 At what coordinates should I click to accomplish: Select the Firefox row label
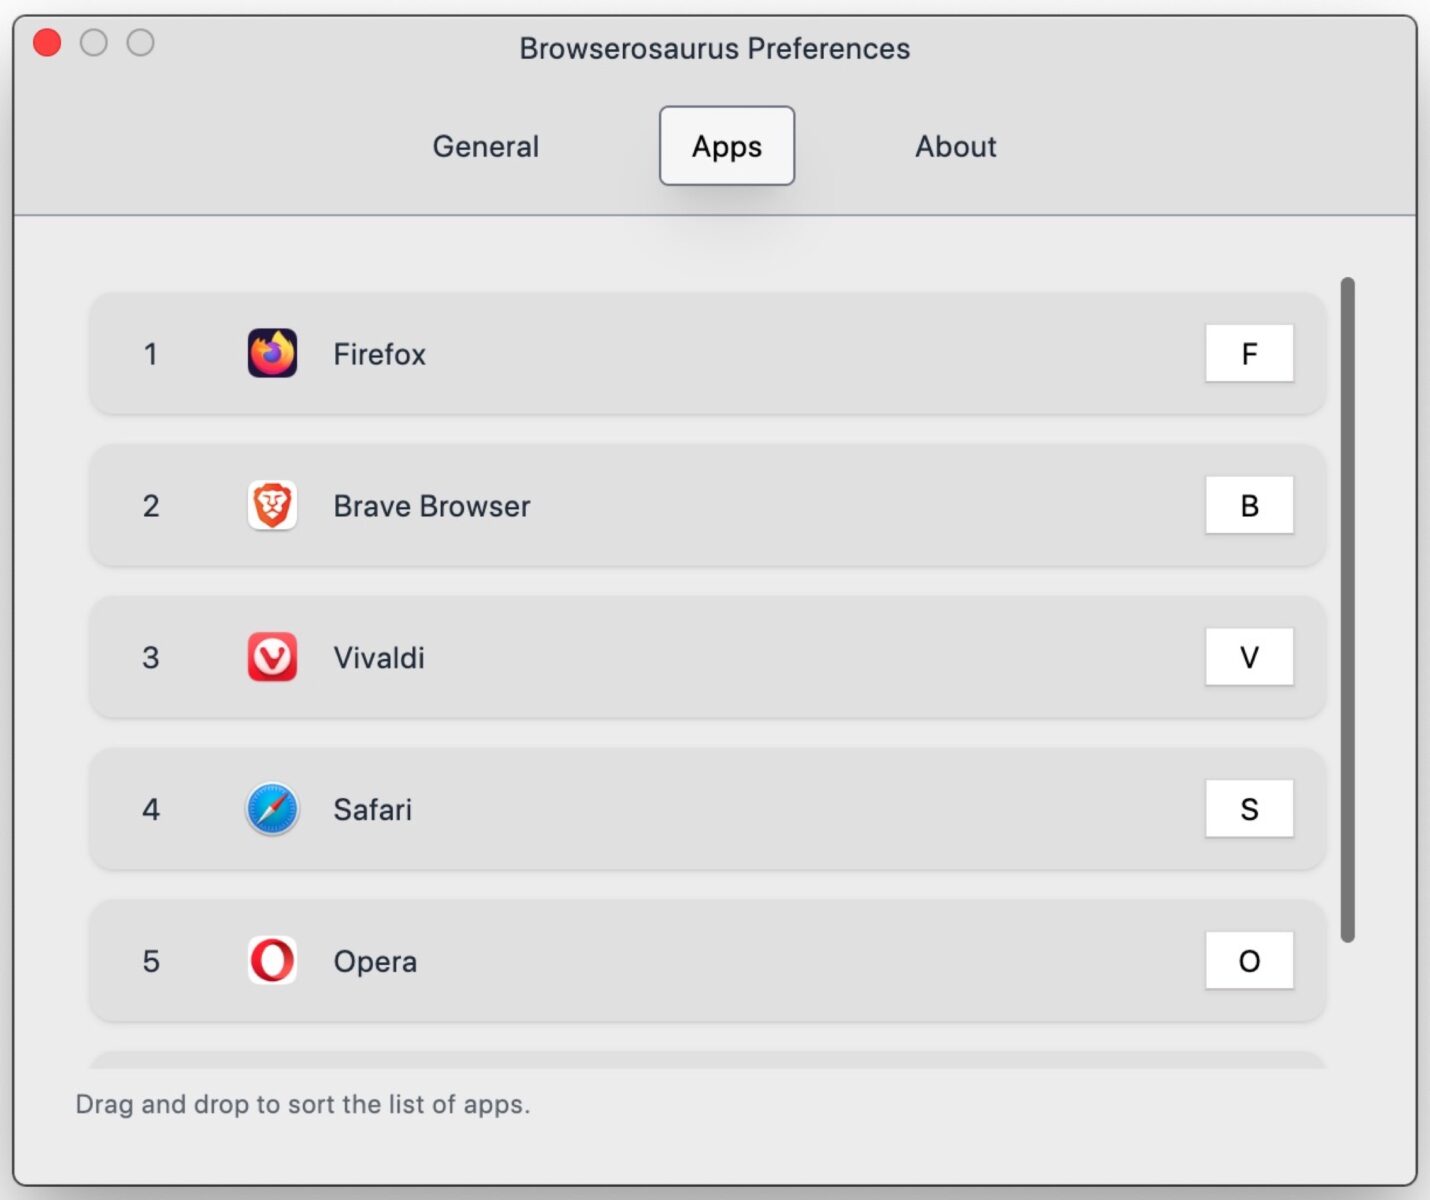(379, 354)
